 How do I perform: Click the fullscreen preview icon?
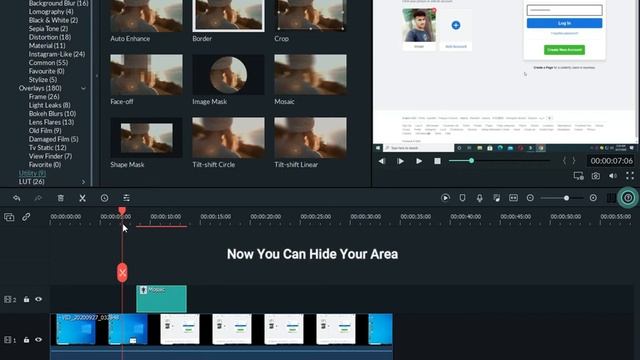pos(630,176)
